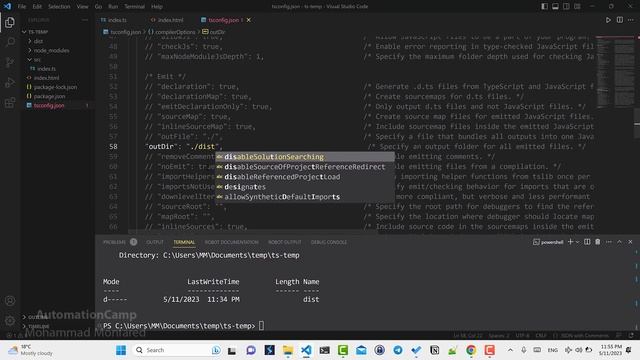Open the Source Control view
Image resolution: width=640 pixels, height=360 pixels.
point(10,62)
